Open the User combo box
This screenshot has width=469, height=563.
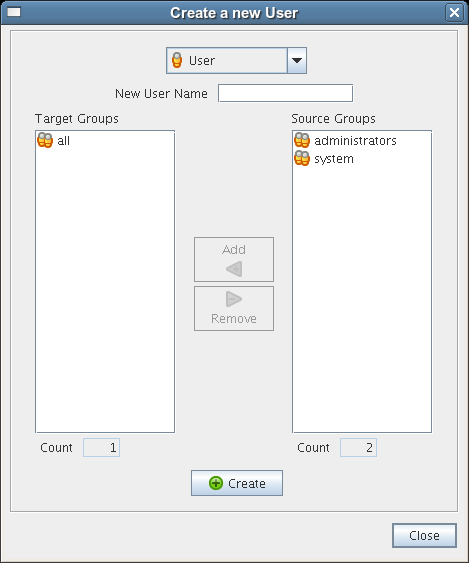(x=236, y=60)
